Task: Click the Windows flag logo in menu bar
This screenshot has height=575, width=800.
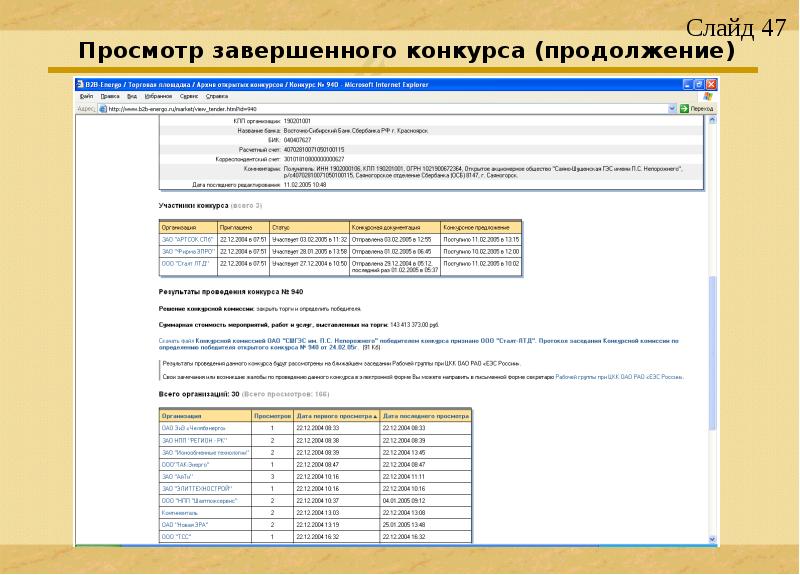Action: pyautogui.click(x=710, y=97)
